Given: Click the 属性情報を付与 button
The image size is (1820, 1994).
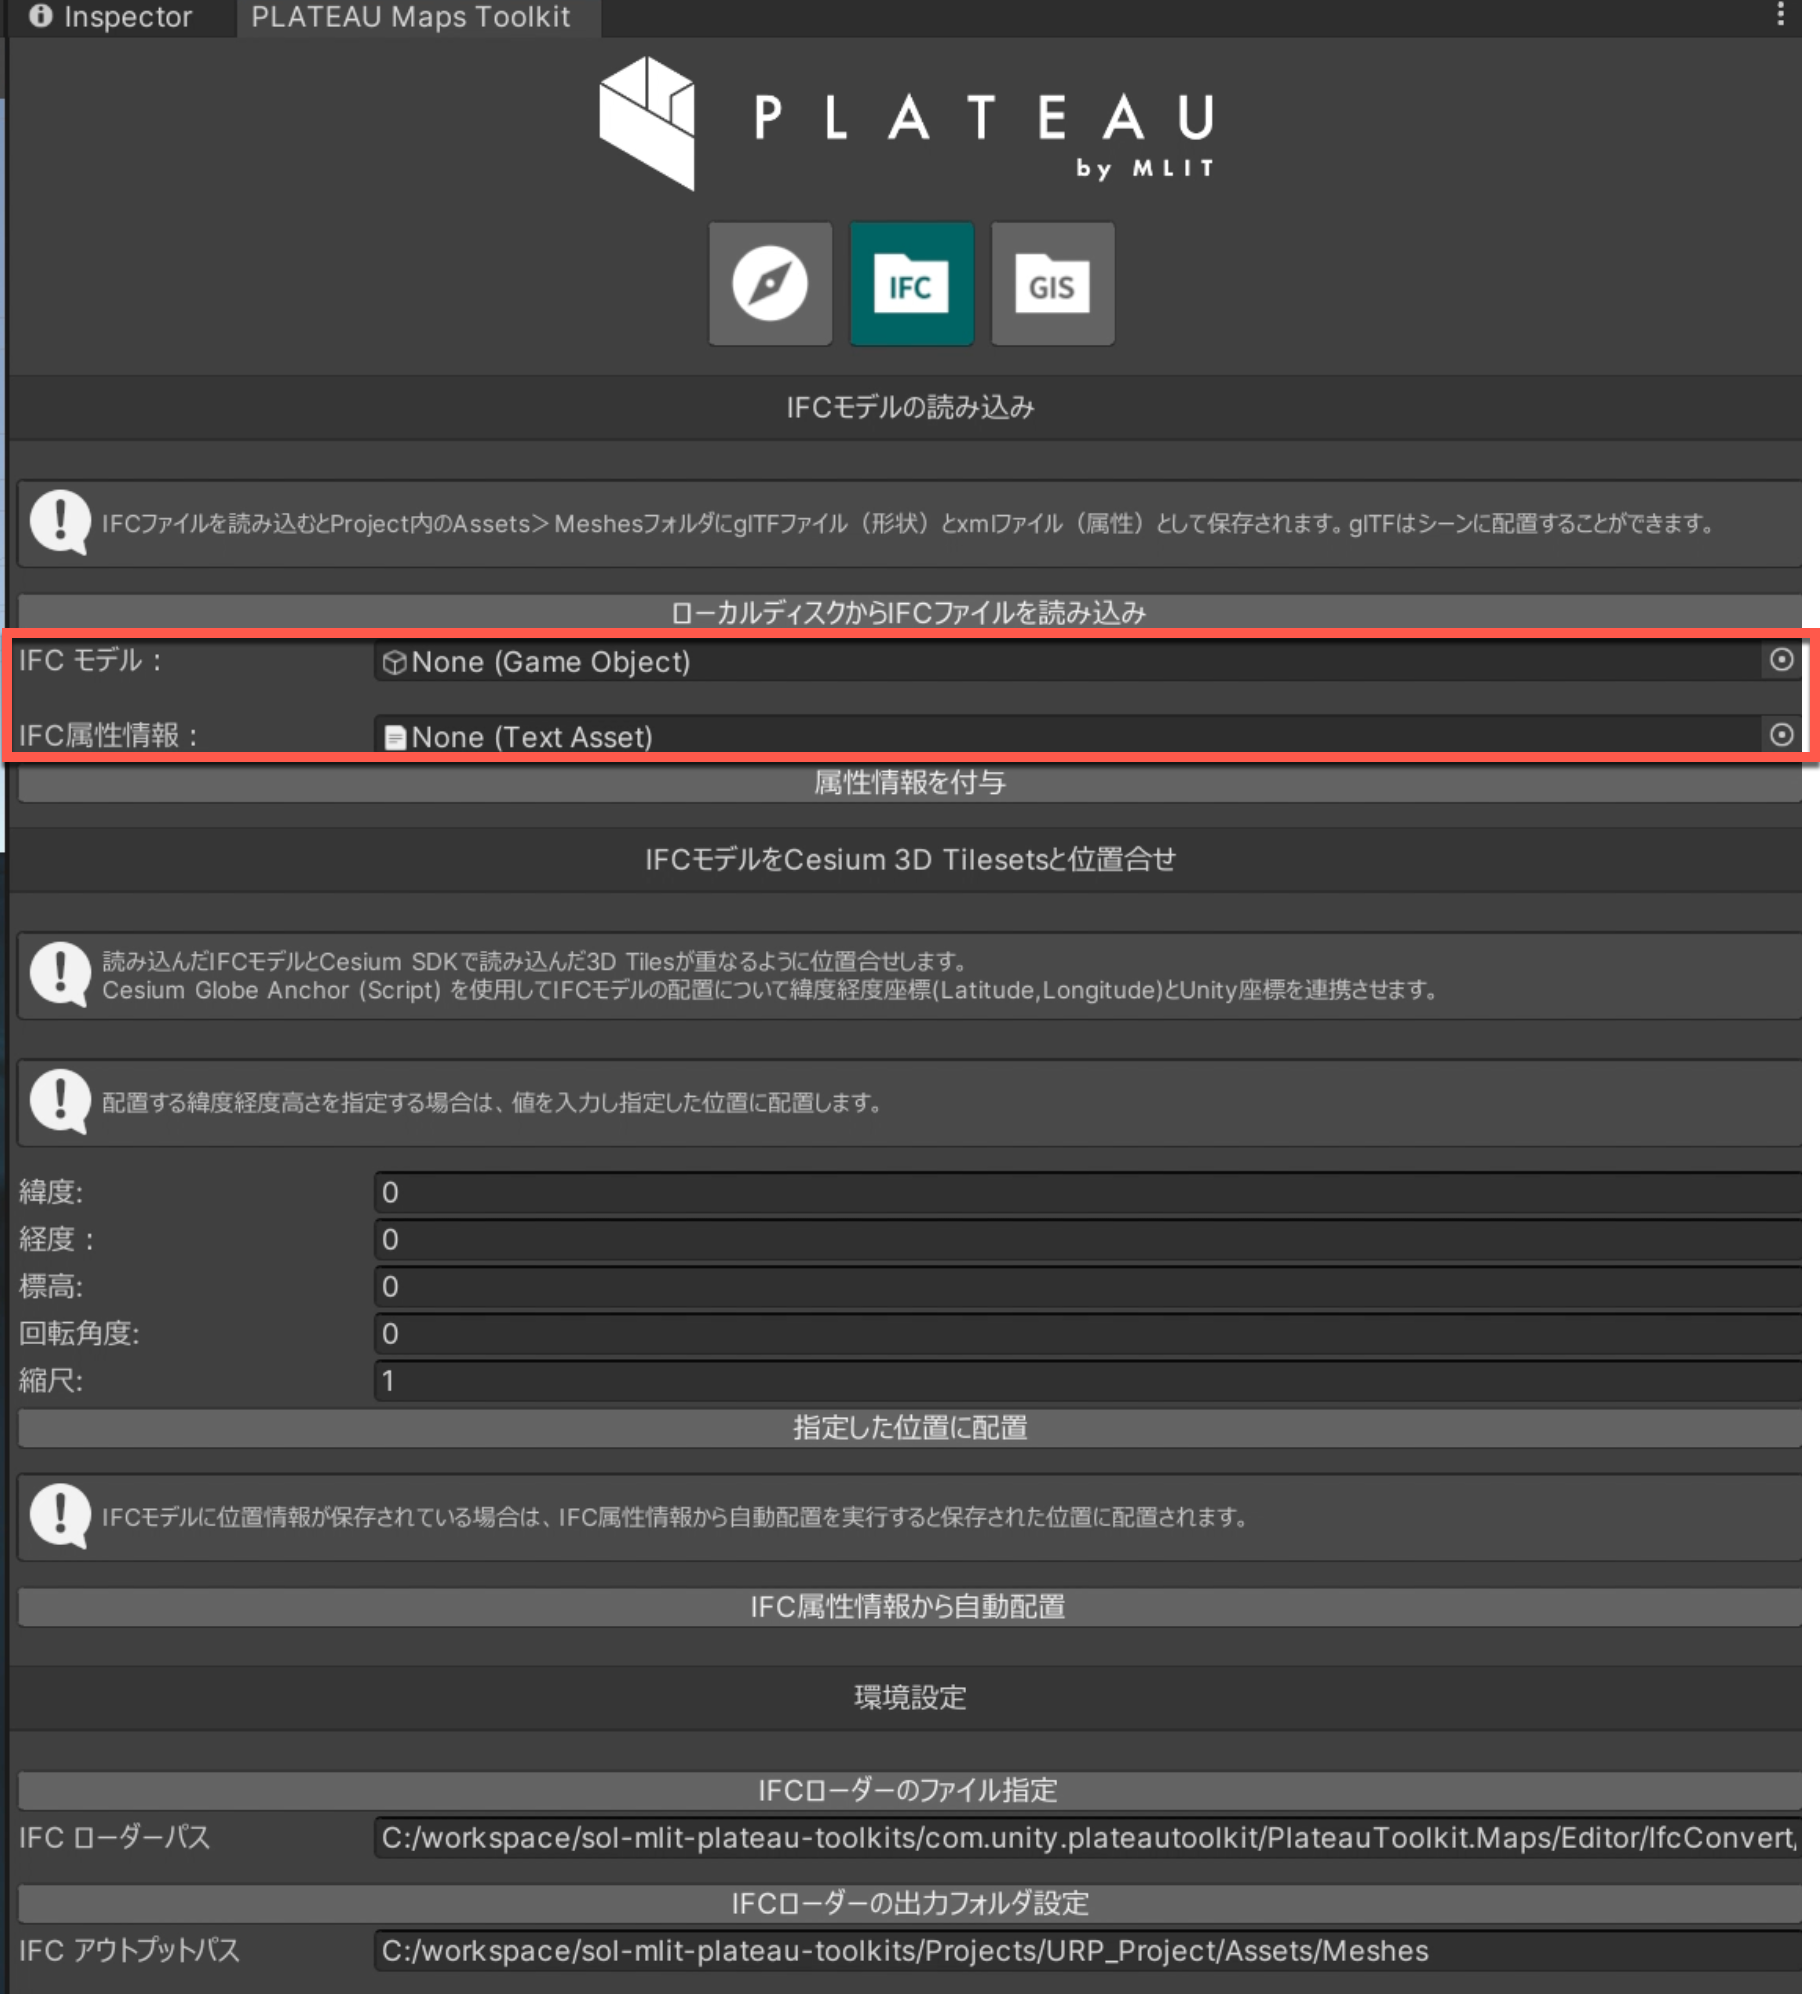Looking at the screenshot, I should click(909, 782).
